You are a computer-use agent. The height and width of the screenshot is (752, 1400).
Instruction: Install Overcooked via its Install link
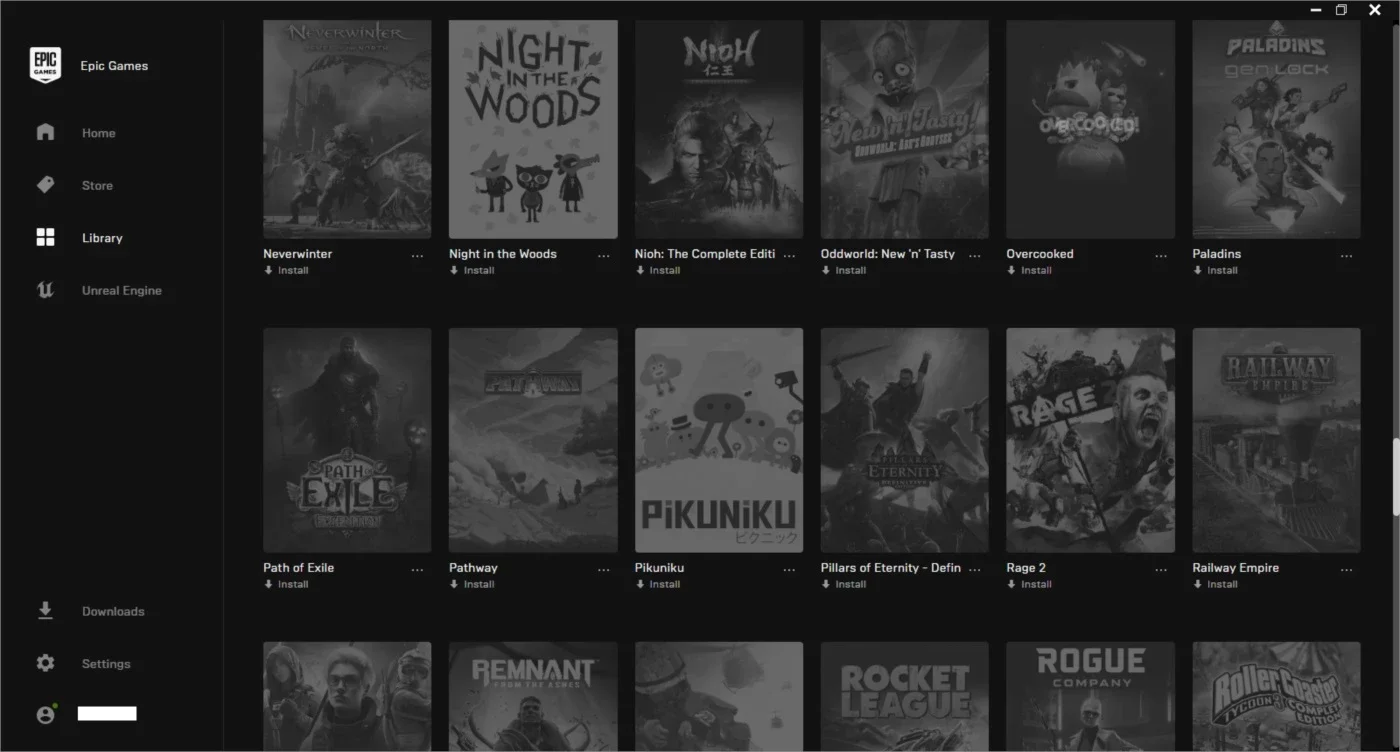(1036, 270)
